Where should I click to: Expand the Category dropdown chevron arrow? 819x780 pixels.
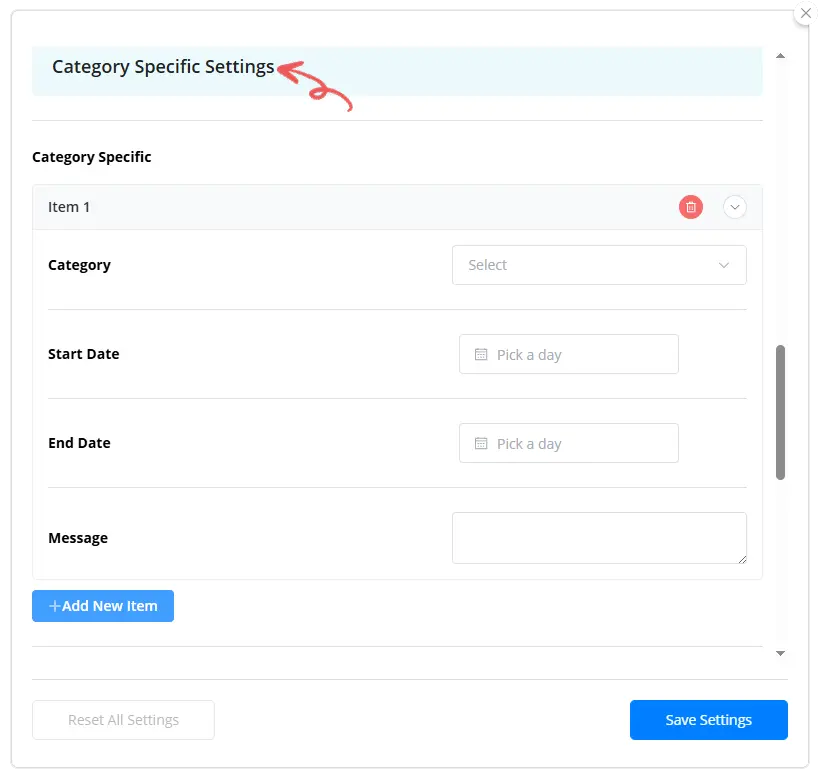pyautogui.click(x=723, y=265)
